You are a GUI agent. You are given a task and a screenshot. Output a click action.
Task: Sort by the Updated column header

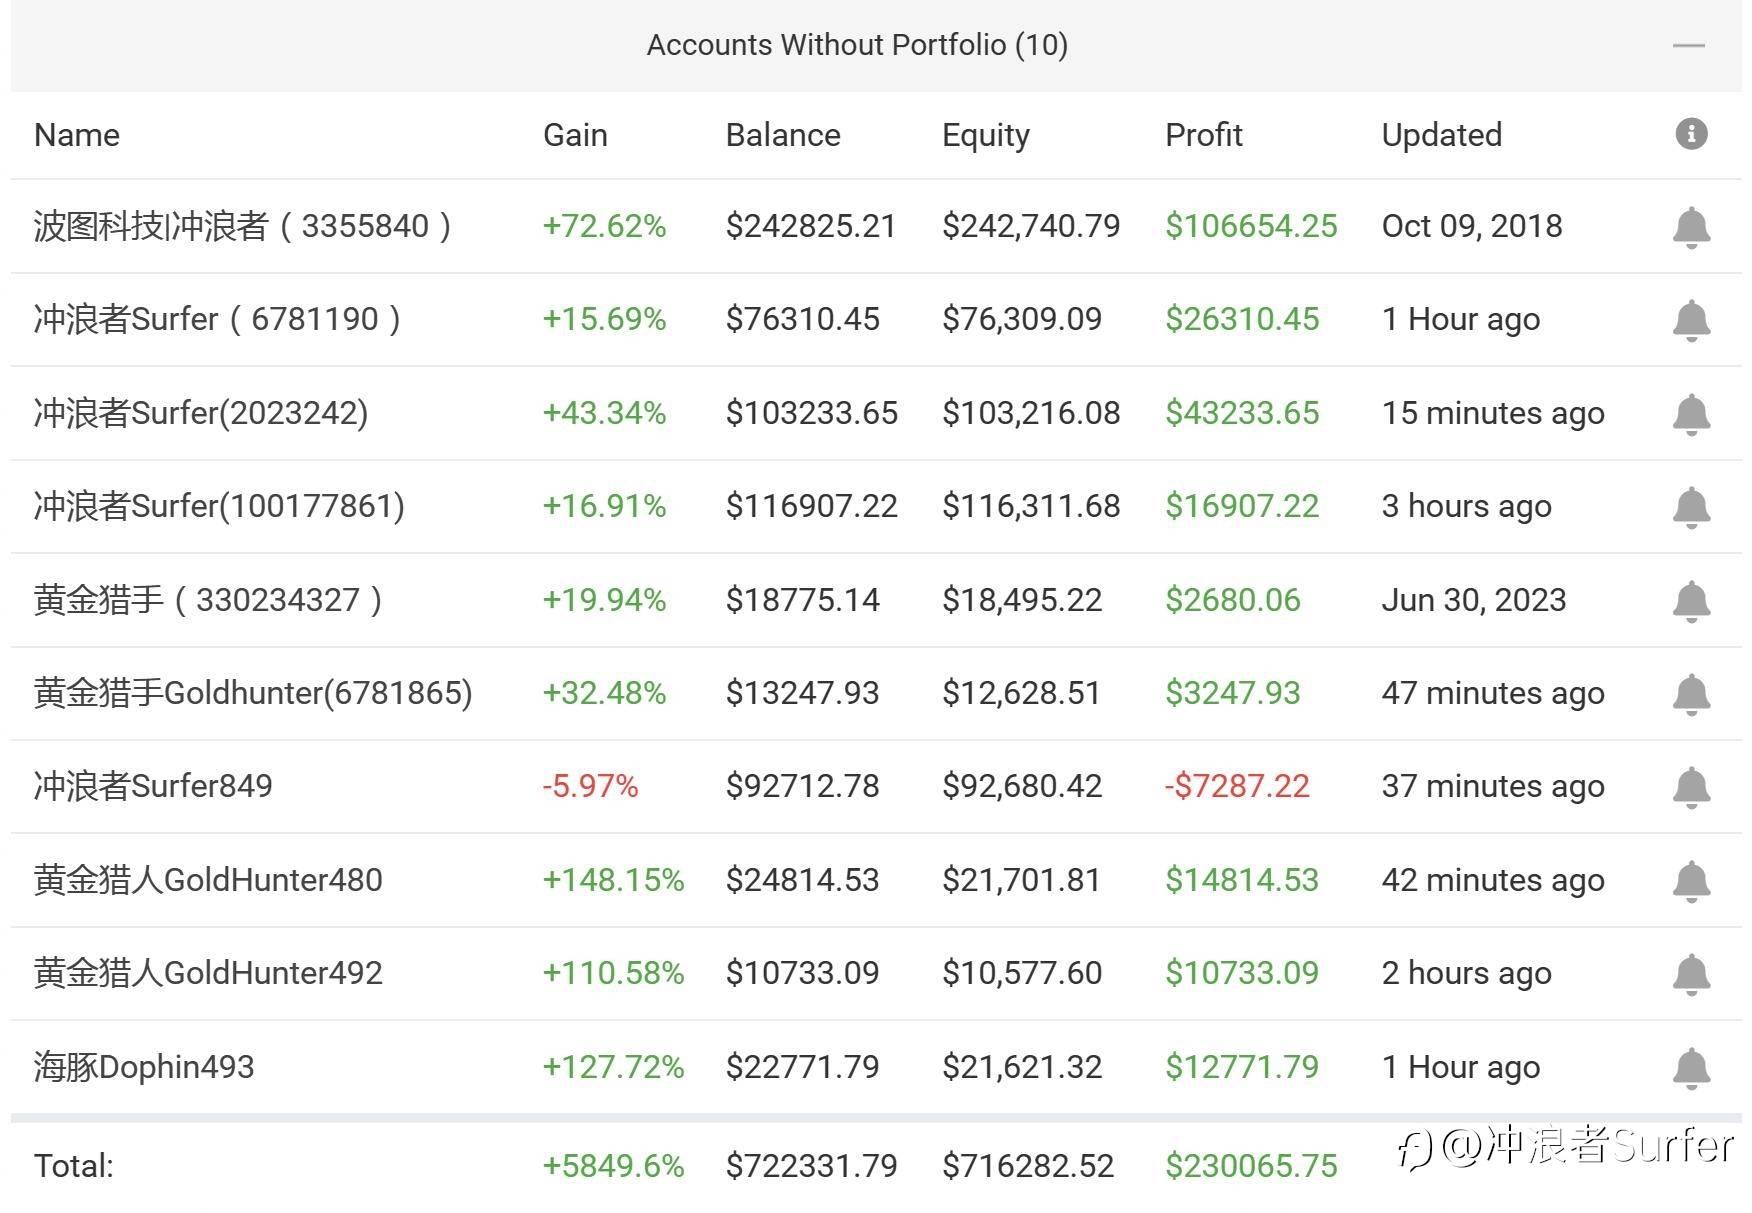click(x=1441, y=135)
